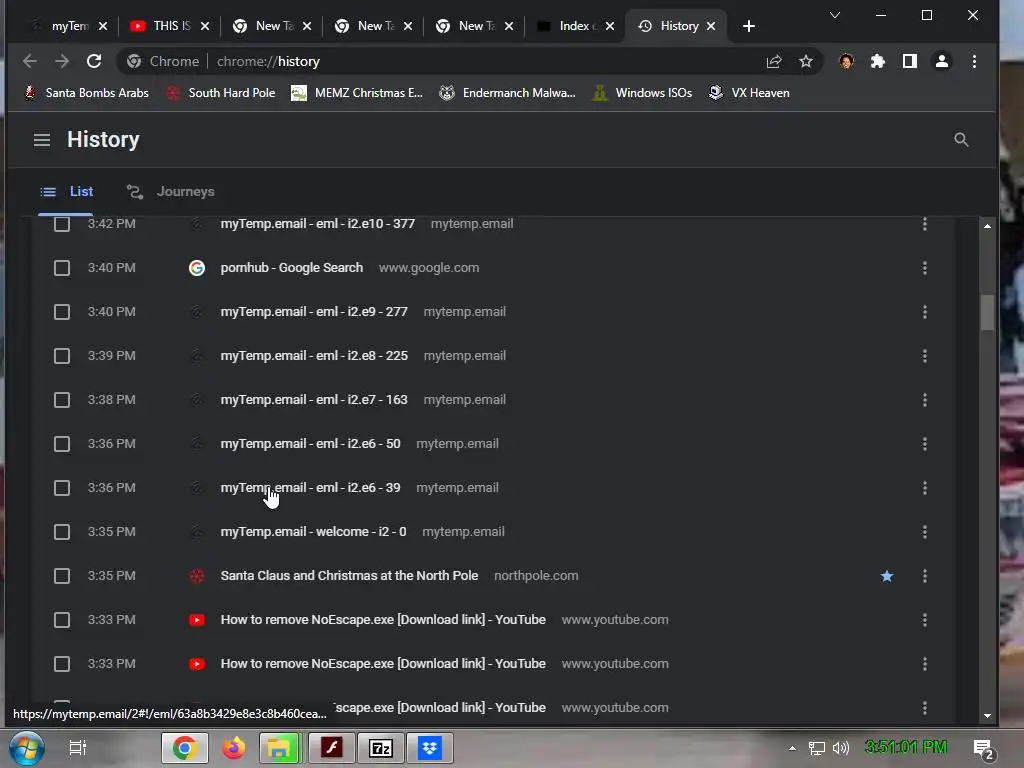Tick the checkbox for eml - i2.e8 - 225
Image resolution: width=1024 pixels, height=768 pixels.
(x=62, y=356)
